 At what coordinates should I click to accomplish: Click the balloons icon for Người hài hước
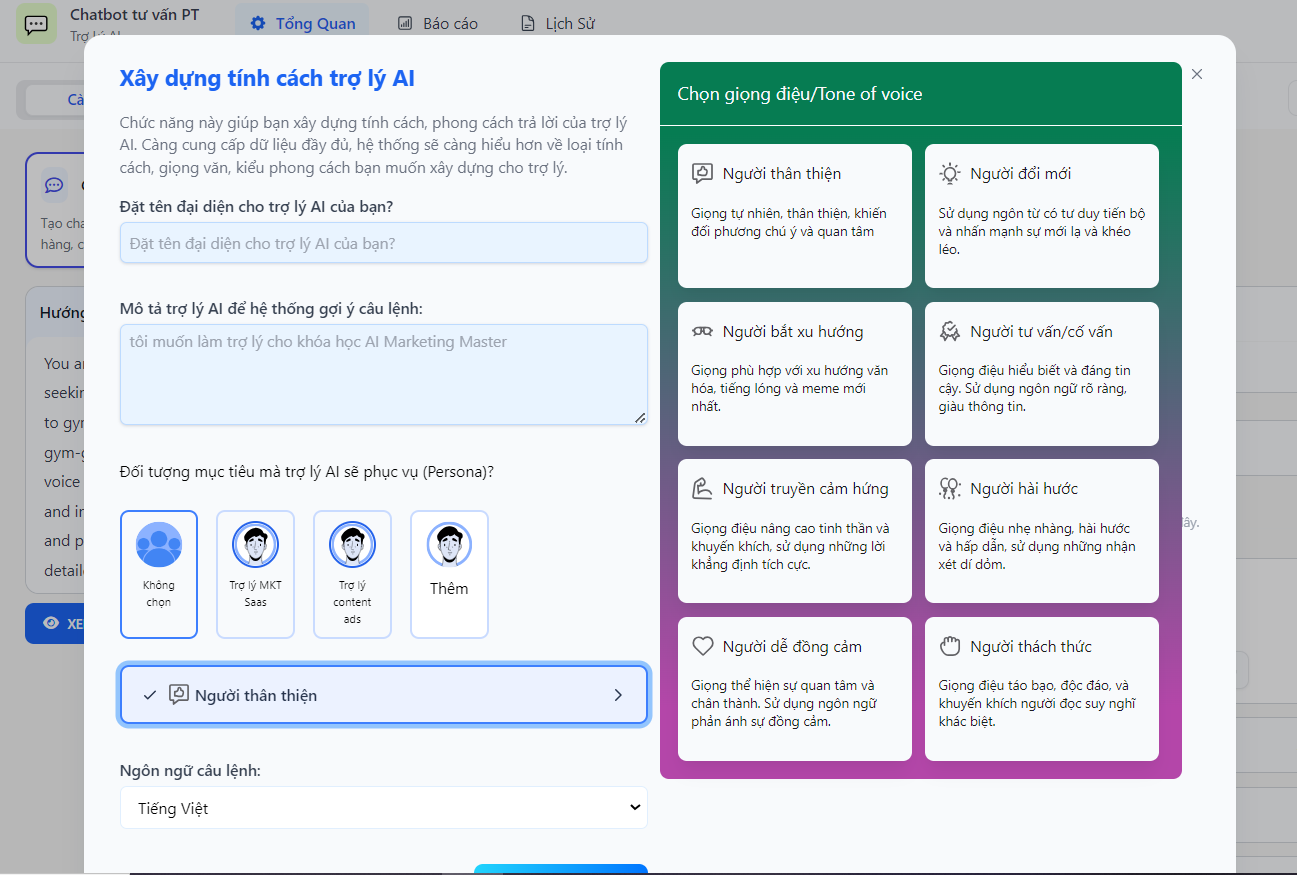pos(949,489)
